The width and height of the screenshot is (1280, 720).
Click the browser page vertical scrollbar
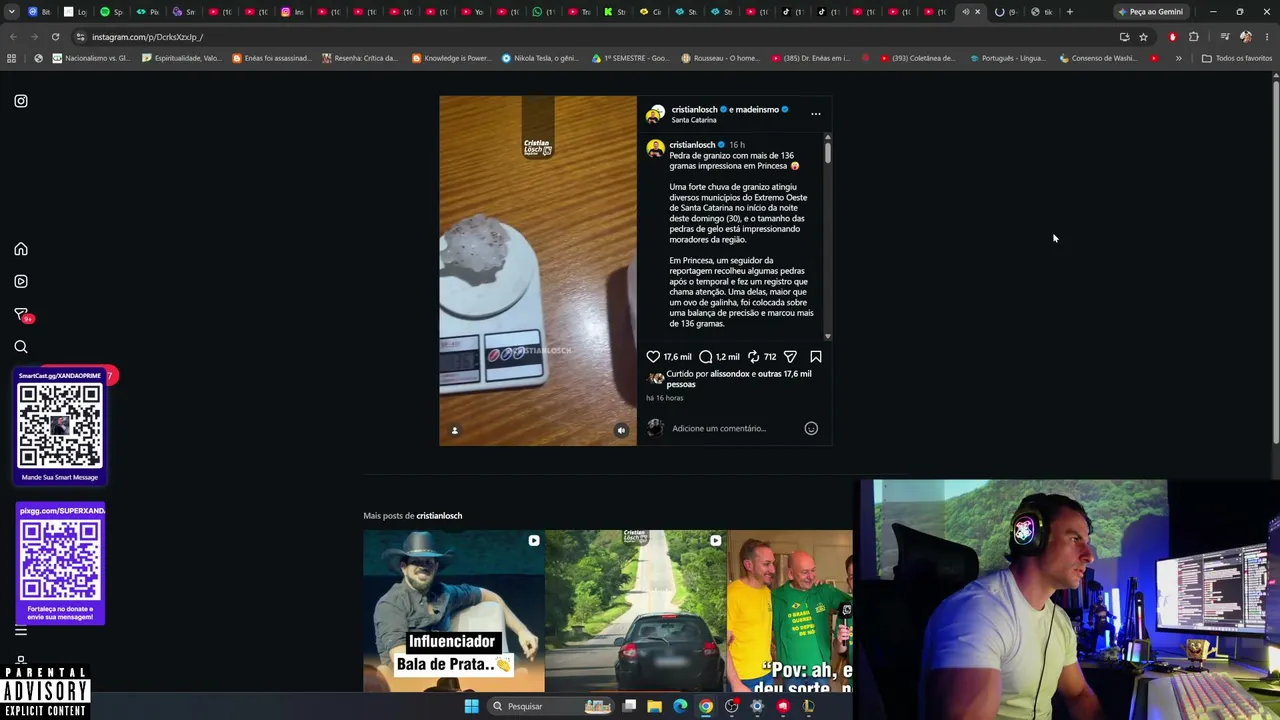click(1275, 260)
